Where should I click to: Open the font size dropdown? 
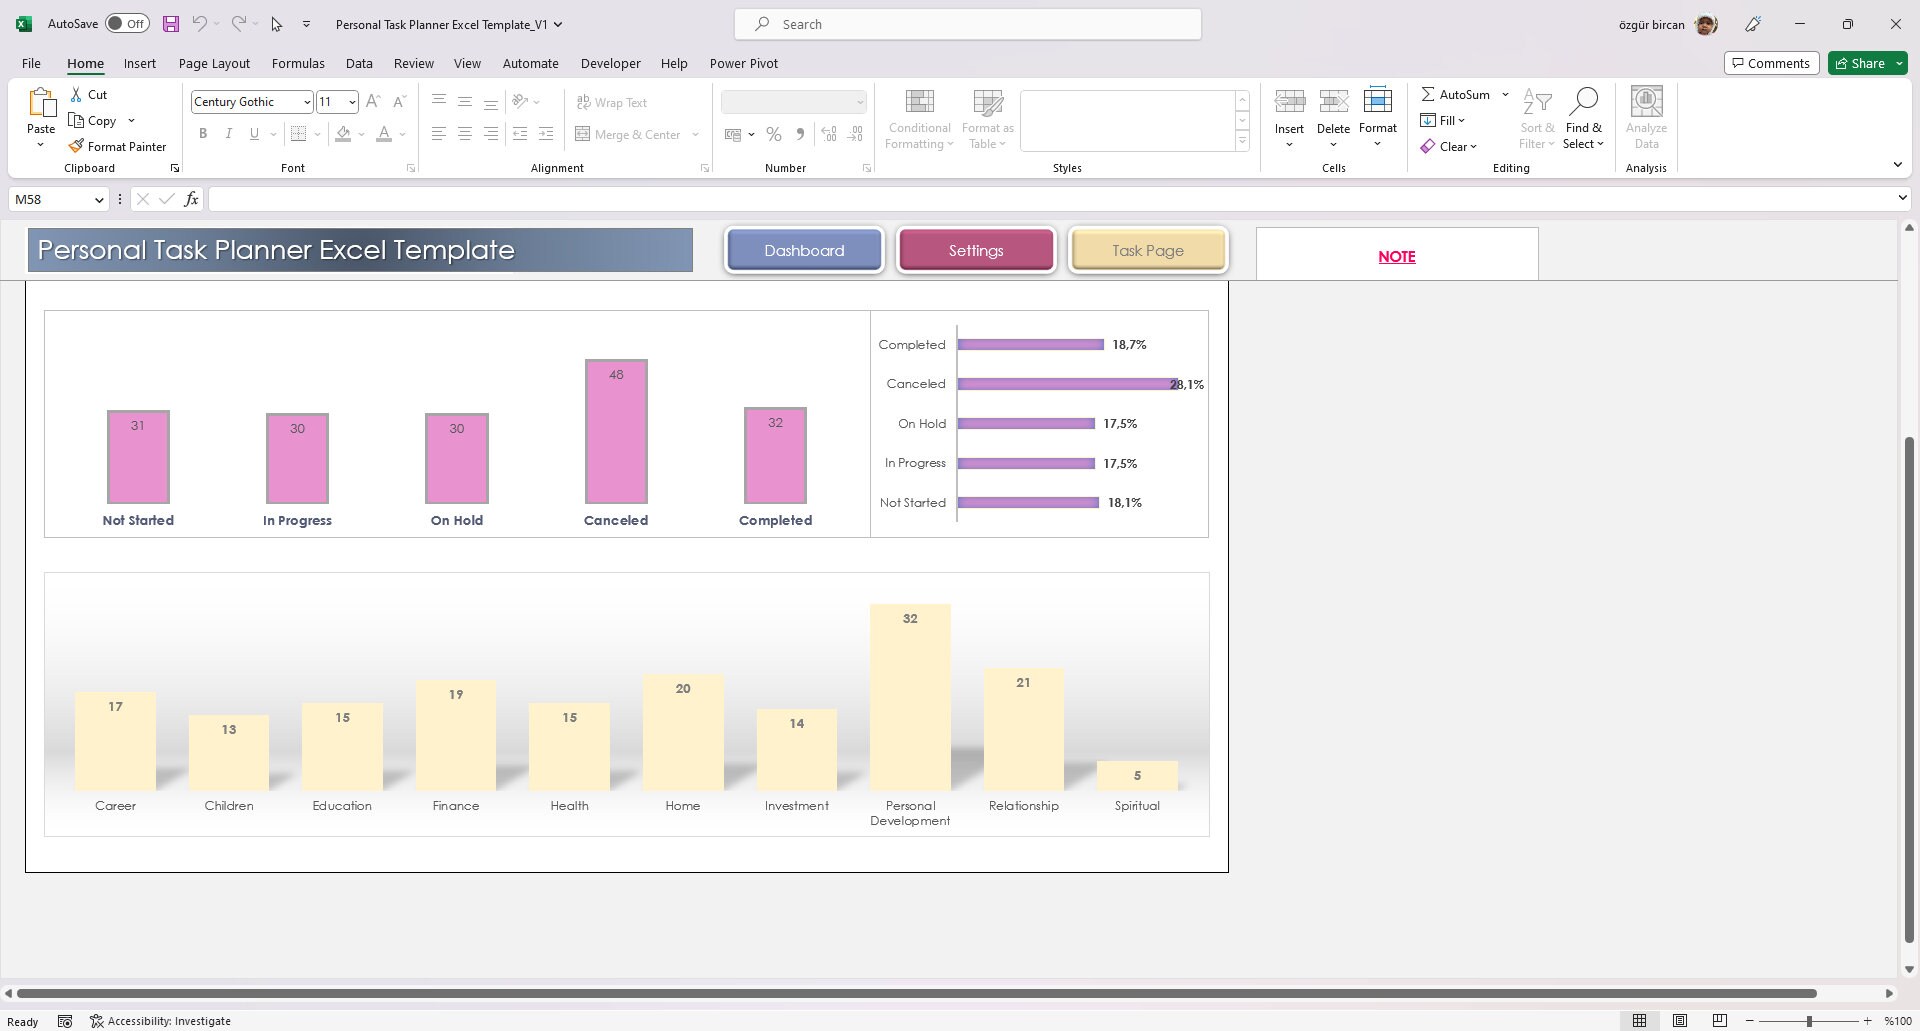[352, 102]
